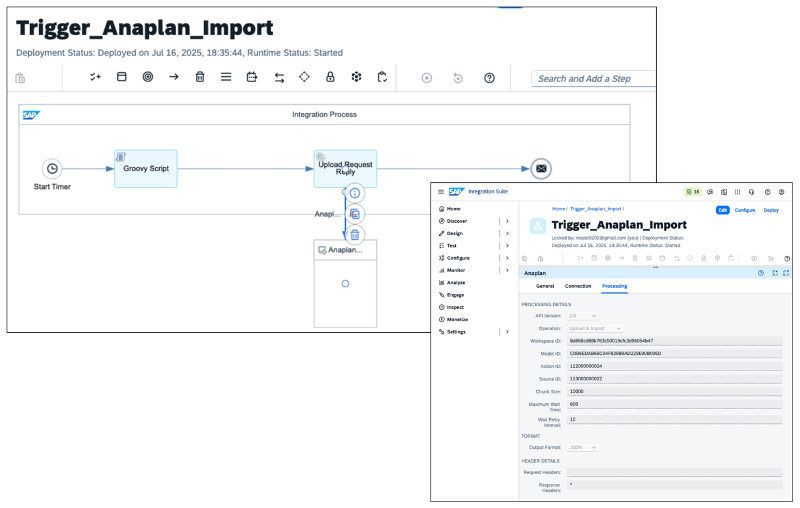Follow the Trigger_Anaplan_Import breadcrumb link
Image resolution: width=800 pixels, height=508 pixels.
595,209
